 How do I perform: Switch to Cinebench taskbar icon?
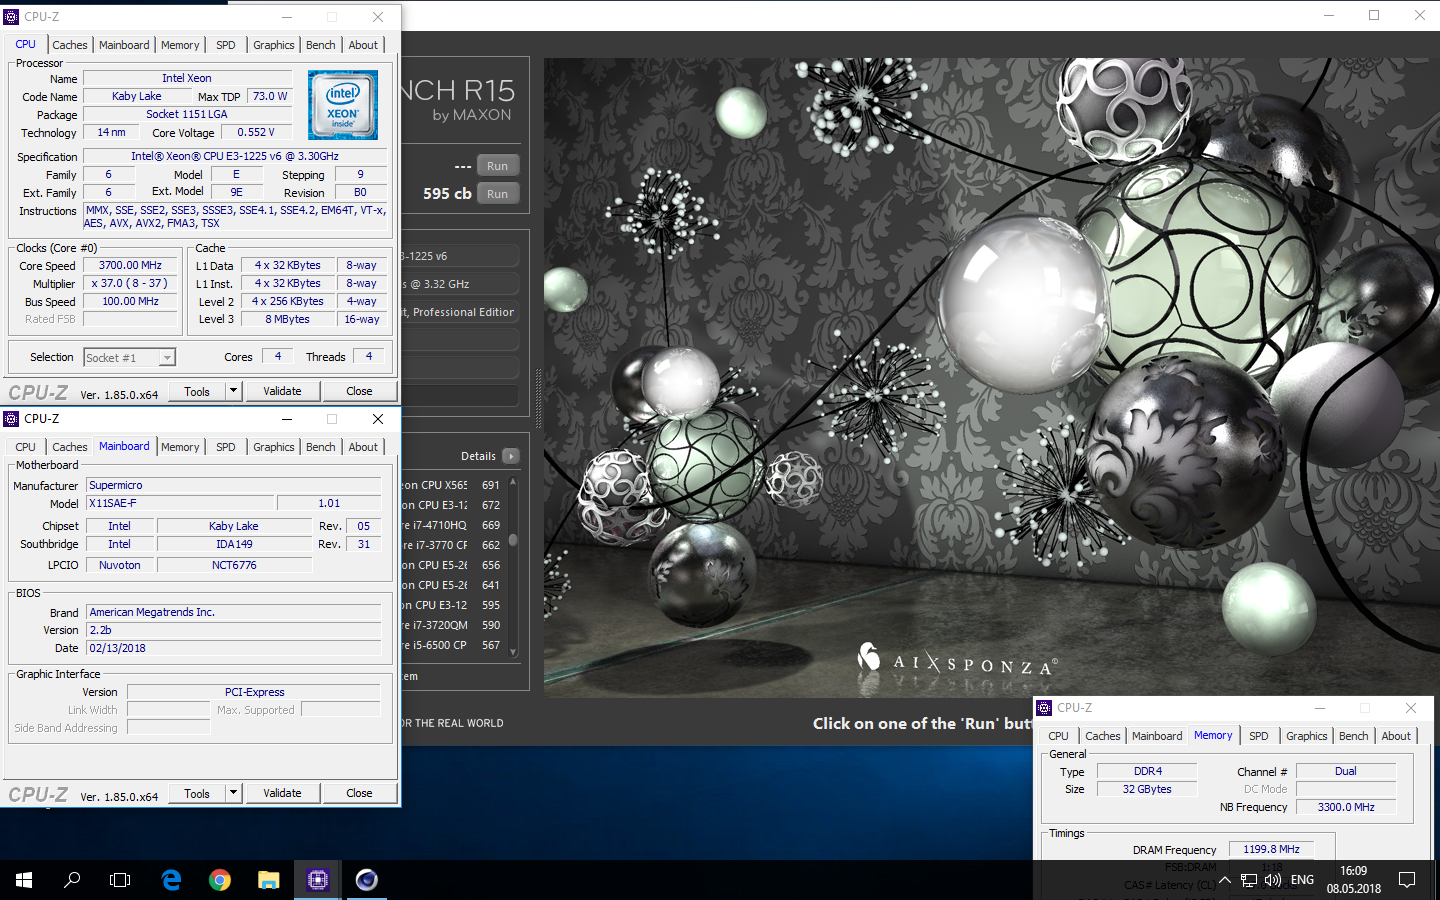click(367, 880)
